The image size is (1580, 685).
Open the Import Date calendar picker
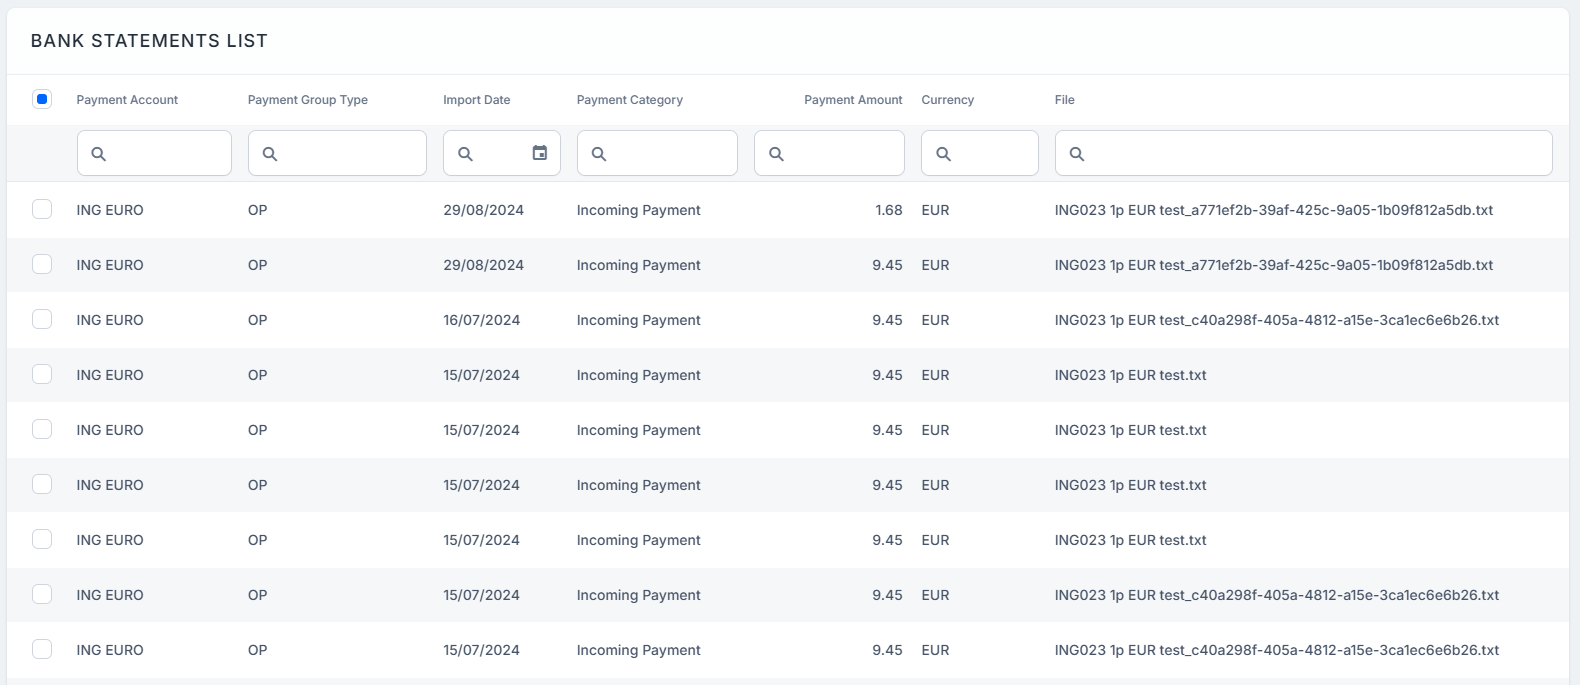point(540,153)
